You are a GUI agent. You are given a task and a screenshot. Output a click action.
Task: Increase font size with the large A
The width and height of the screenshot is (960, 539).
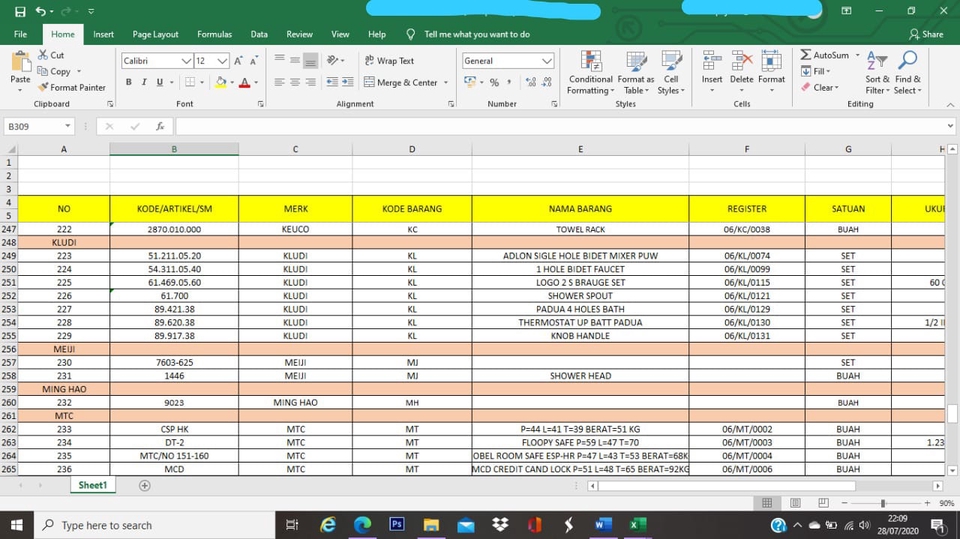[238, 61]
